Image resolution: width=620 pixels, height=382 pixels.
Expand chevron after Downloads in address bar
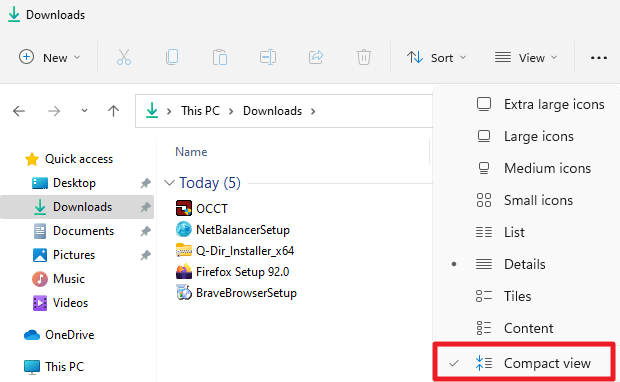[313, 112]
